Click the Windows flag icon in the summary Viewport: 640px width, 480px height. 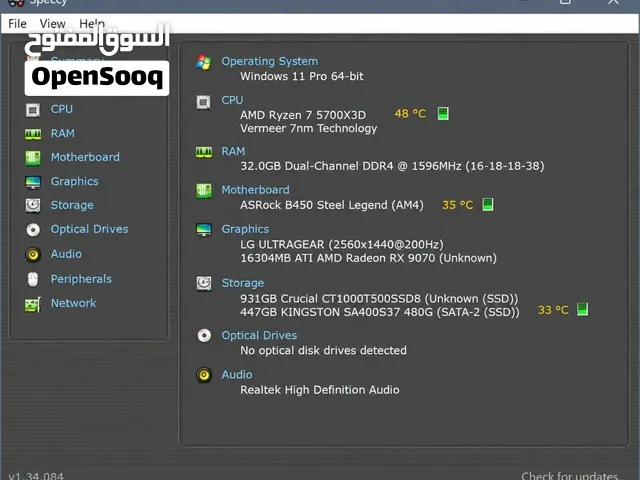coord(204,62)
